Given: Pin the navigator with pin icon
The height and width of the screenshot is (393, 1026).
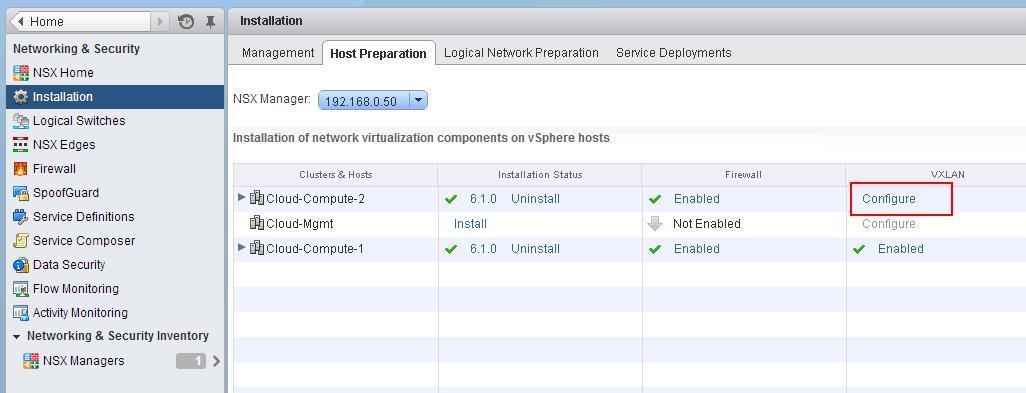Looking at the screenshot, I should pyautogui.click(x=210, y=22).
